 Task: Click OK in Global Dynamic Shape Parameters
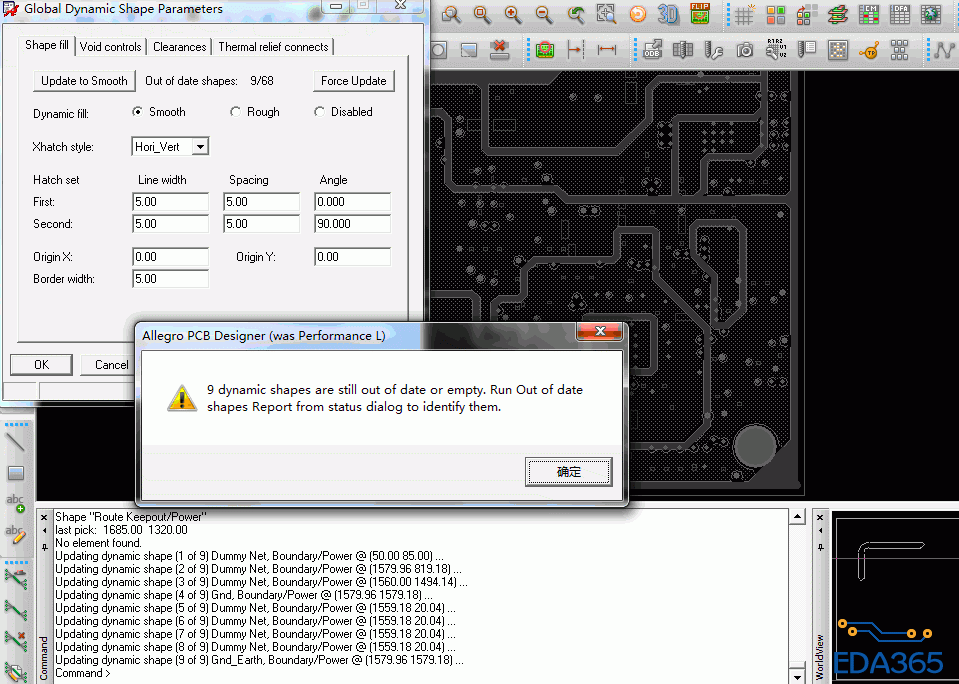[x=42, y=365]
